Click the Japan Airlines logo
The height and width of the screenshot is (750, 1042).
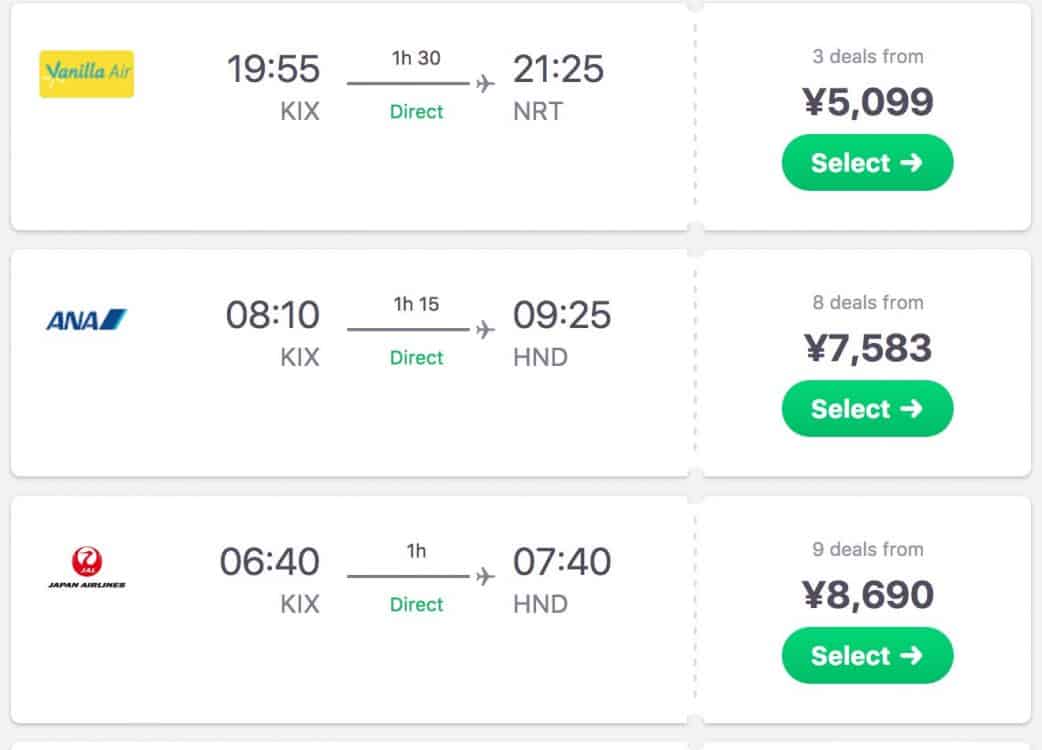click(x=86, y=567)
